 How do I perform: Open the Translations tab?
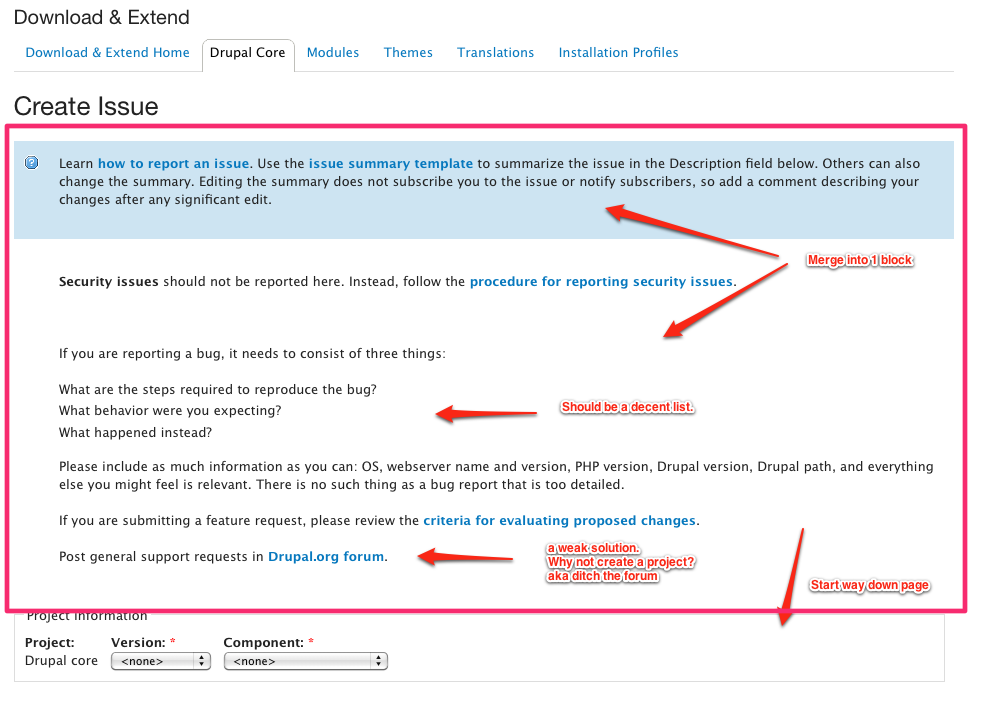[x=496, y=53]
